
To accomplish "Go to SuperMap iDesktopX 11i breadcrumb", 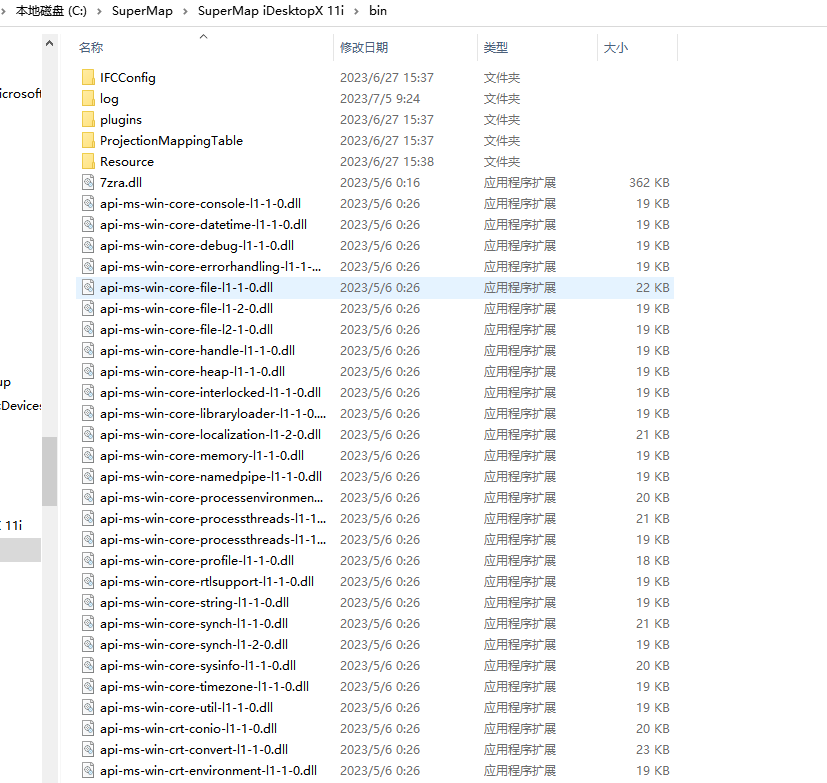I will pos(271,11).
